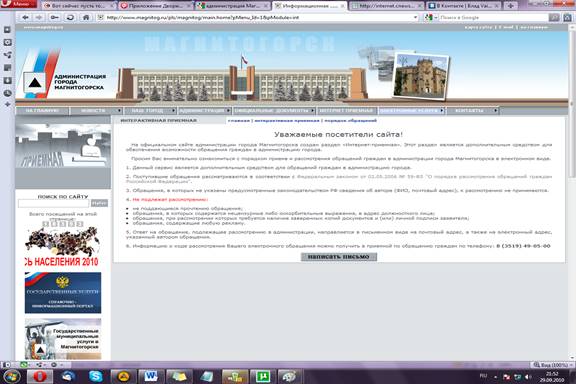Click the Google search field in toolbar
Screen dimensions: 576x384
pos(493,17)
